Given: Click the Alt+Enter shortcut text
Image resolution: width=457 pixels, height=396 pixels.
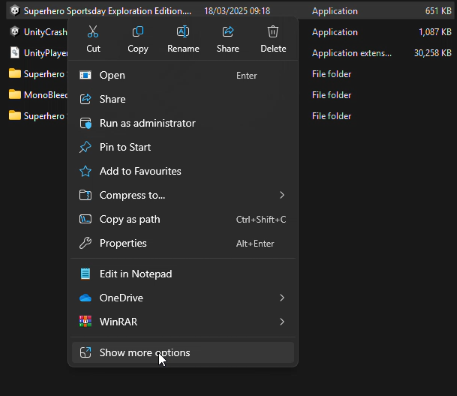Looking at the screenshot, I should (255, 243).
